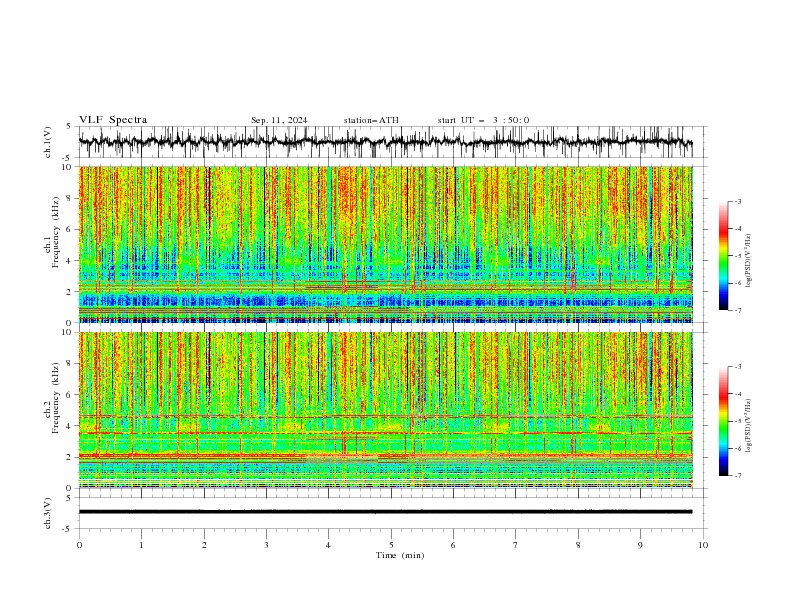792x612 pixels.
Task: Click time axis tick "9"
Action: 640,545
